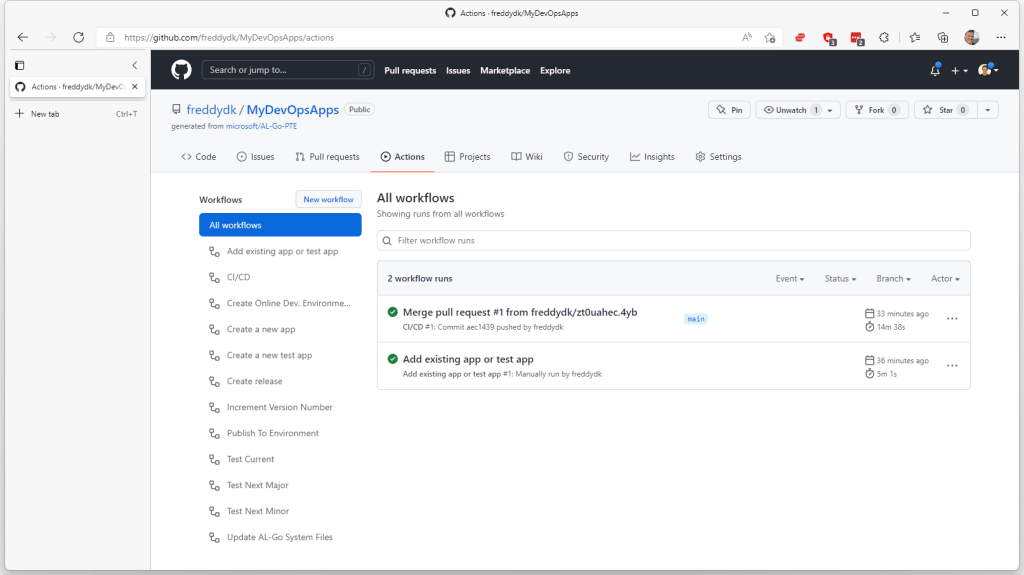The width and height of the screenshot is (1024, 575).
Task: Open the Insights repository tab
Action: click(x=652, y=157)
